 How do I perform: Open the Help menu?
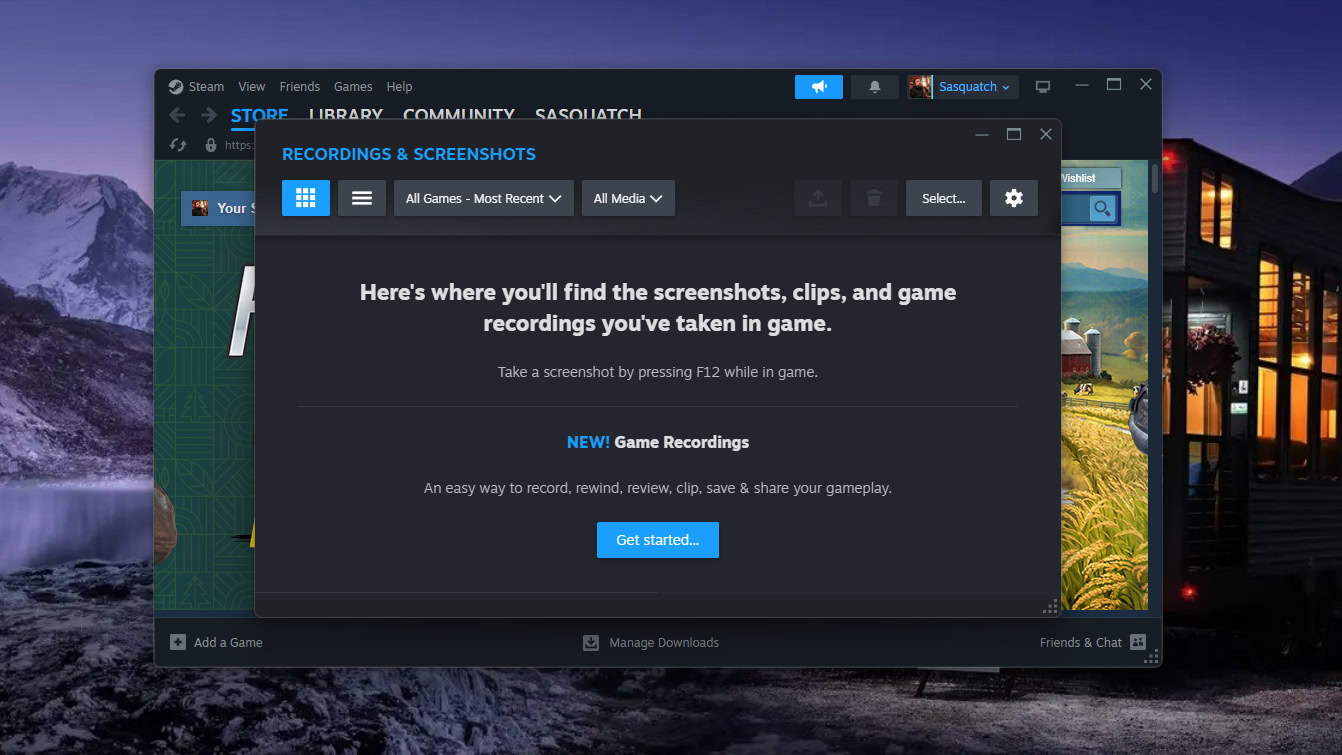click(x=399, y=87)
